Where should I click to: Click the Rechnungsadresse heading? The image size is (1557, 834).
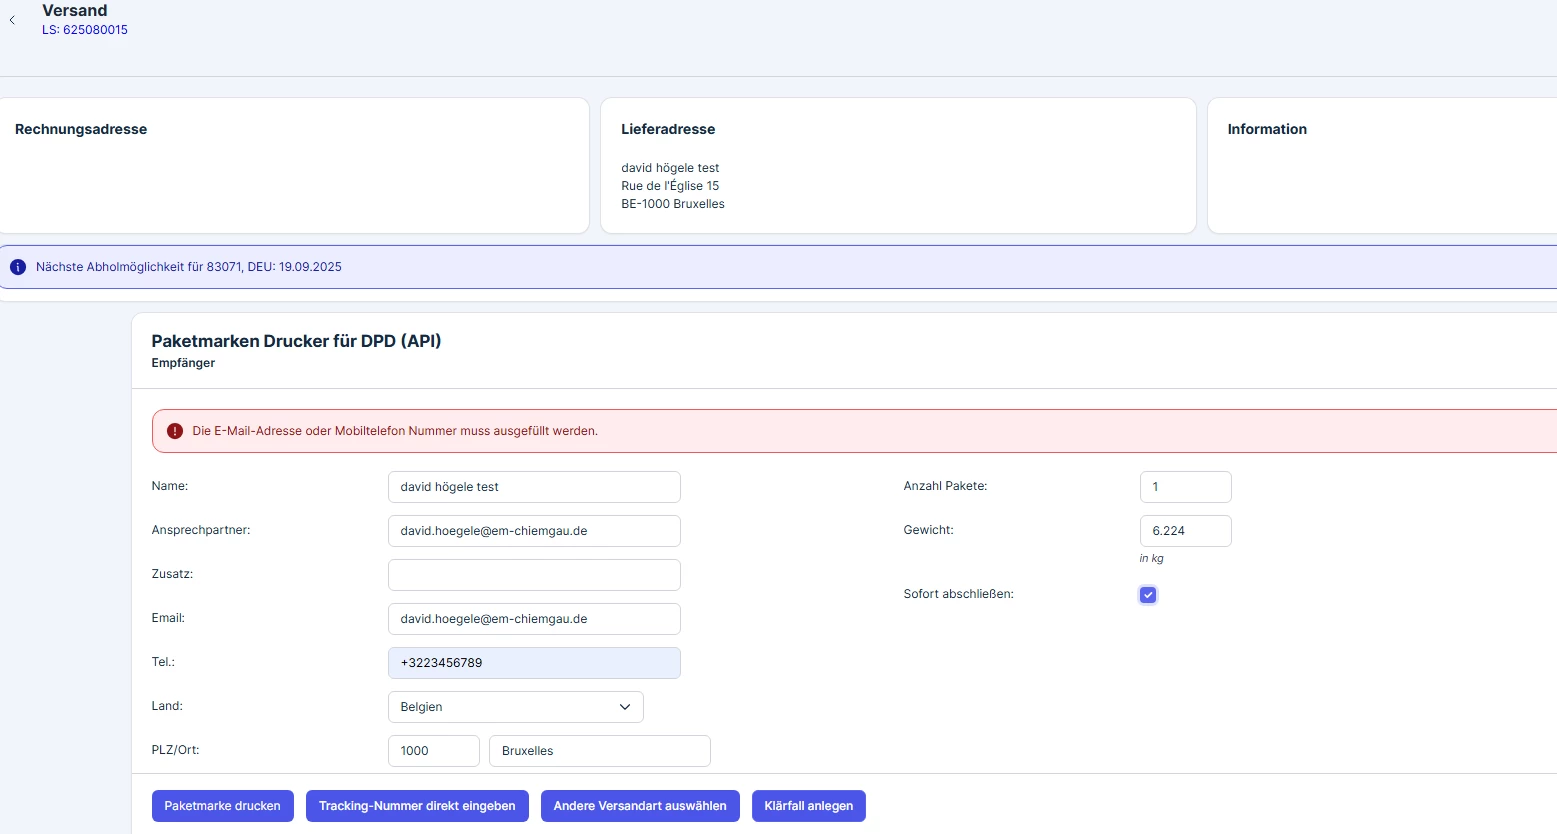click(81, 129)
